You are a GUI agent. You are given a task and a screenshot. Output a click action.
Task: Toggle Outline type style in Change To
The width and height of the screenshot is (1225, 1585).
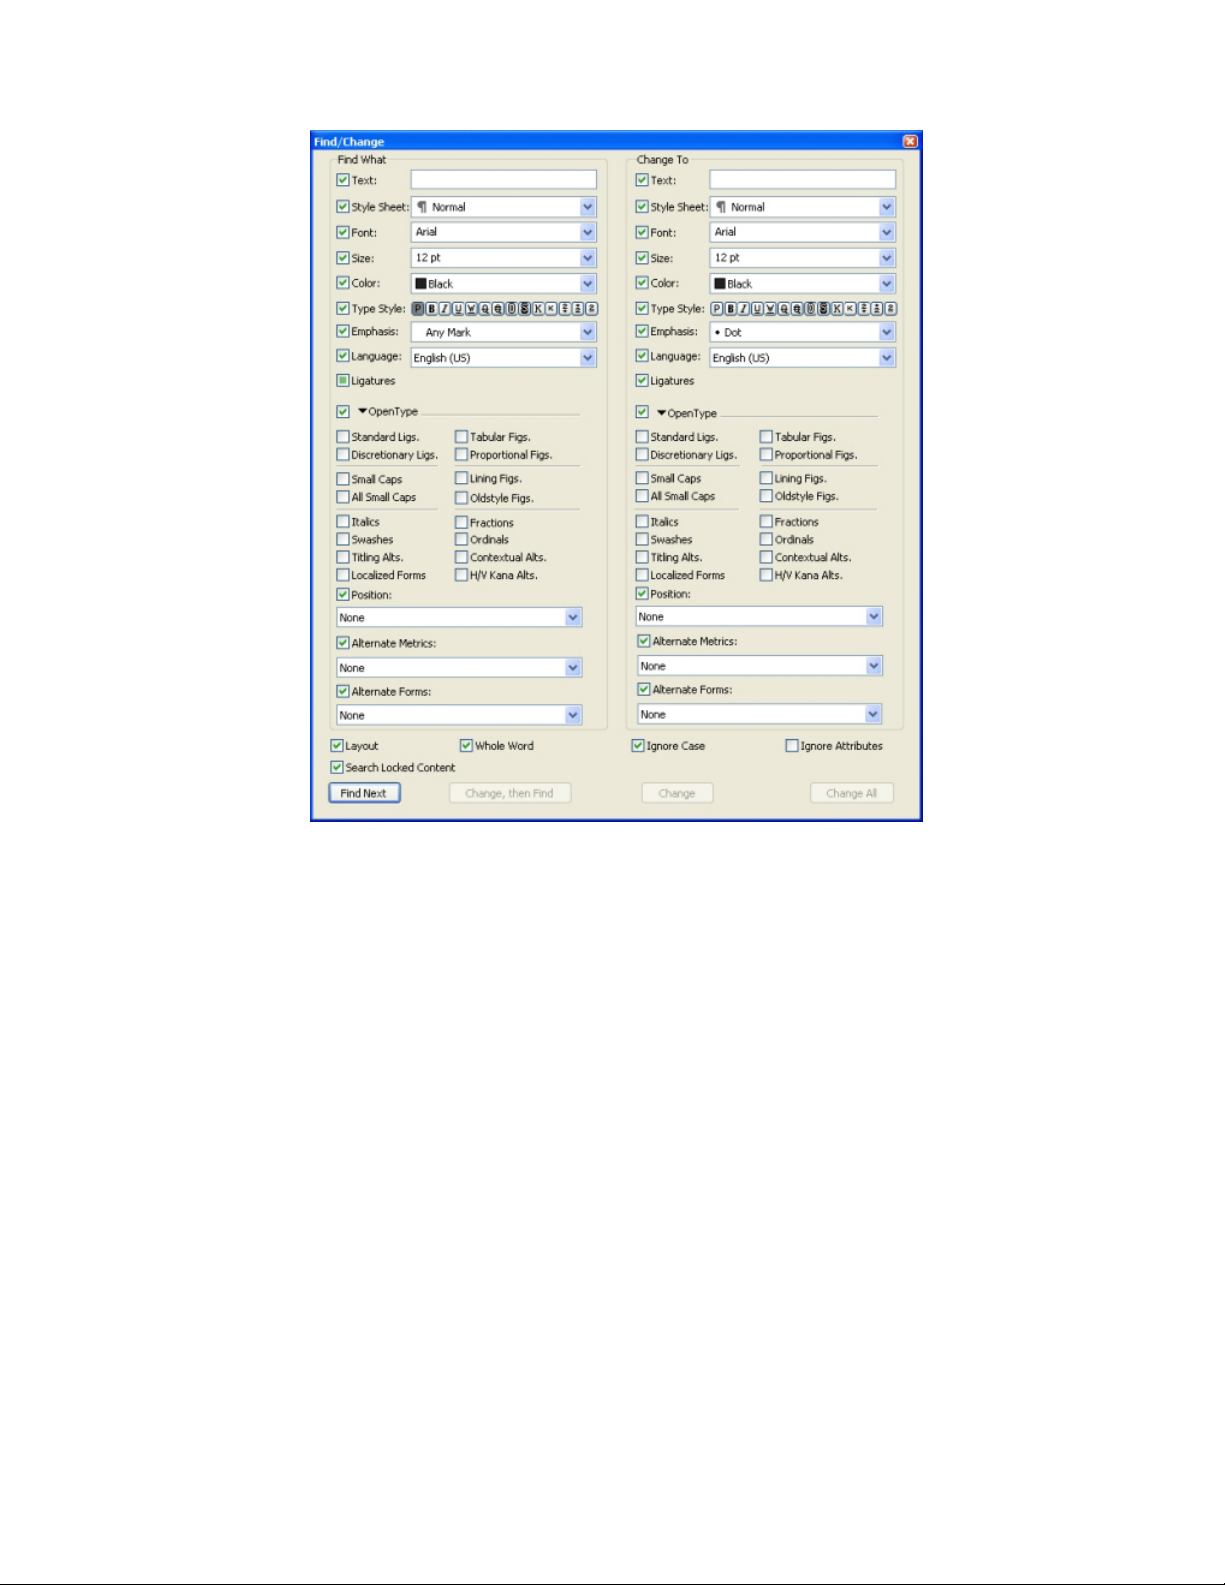click(811, 309)
